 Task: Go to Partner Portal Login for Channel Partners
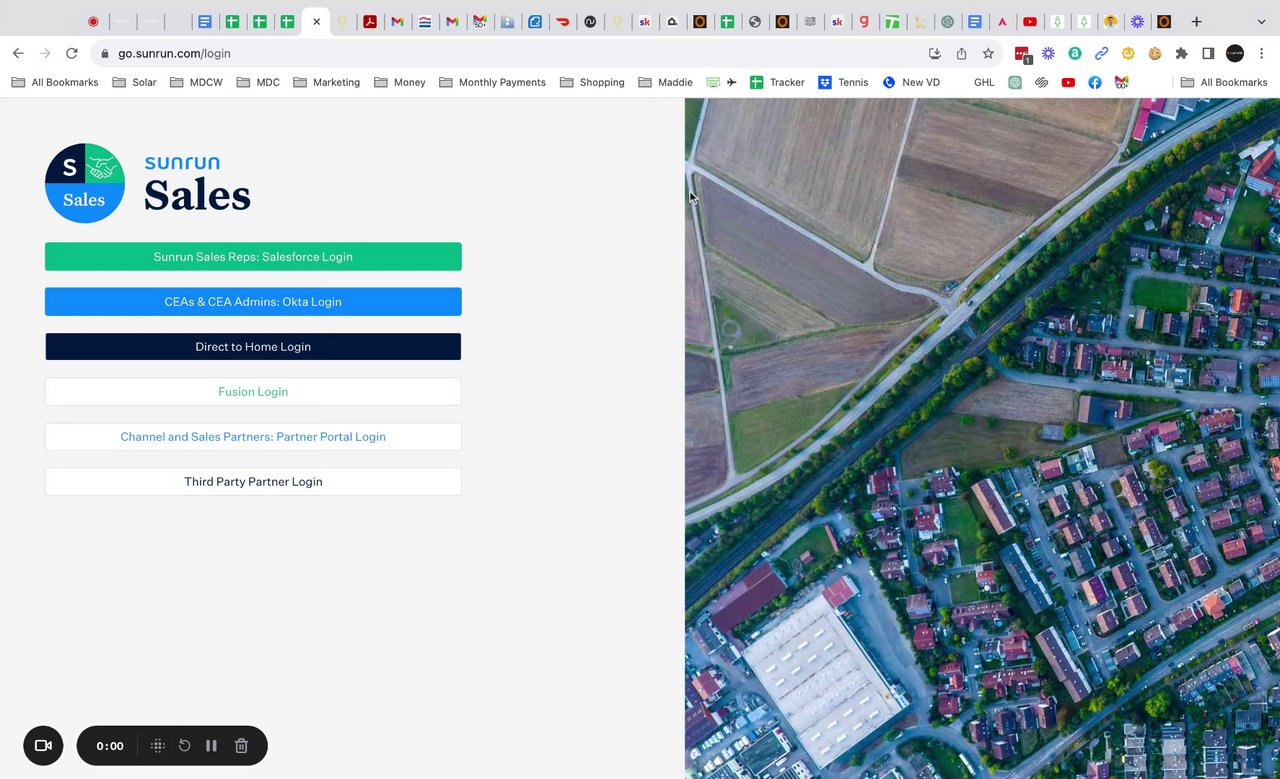click(x=253, y=437)
